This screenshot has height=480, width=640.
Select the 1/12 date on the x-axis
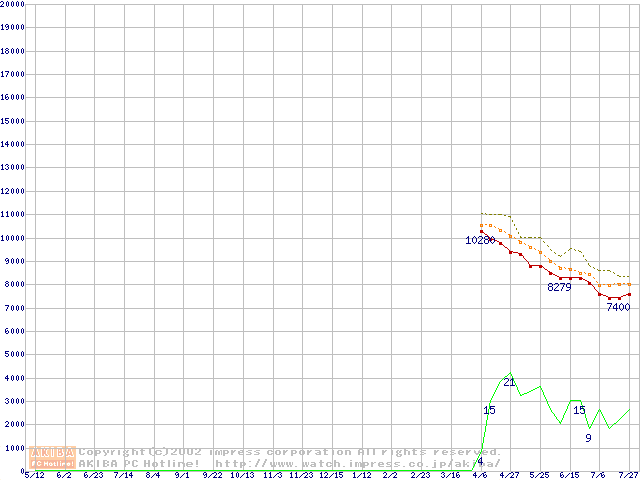[x=361, y=475]
